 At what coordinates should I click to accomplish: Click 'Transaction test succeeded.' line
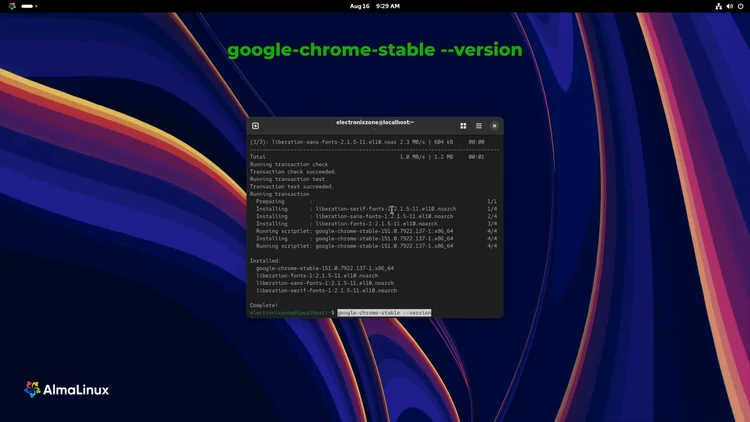[x=292, y=187]
